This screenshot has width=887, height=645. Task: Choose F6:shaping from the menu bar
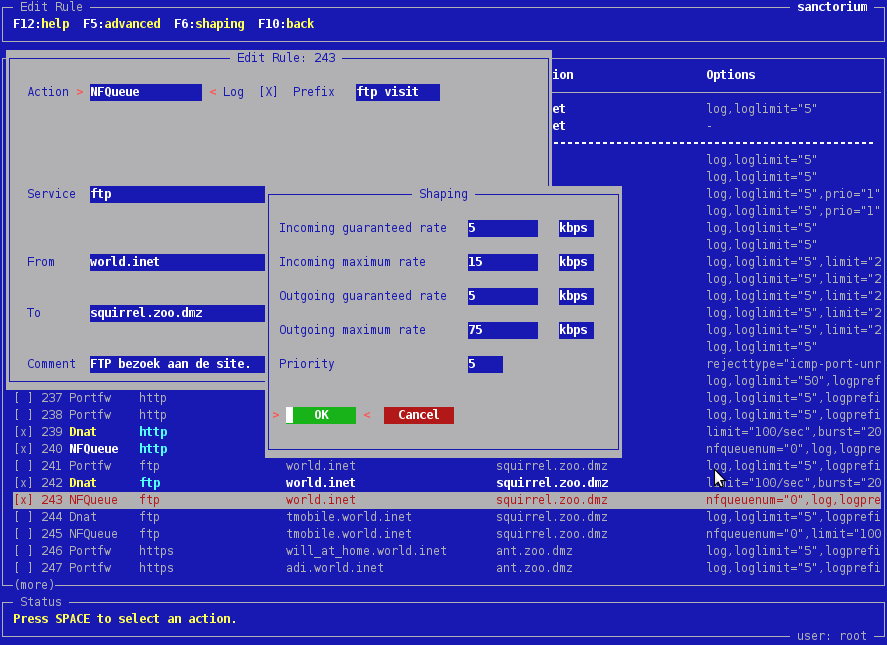pos(209,24)
